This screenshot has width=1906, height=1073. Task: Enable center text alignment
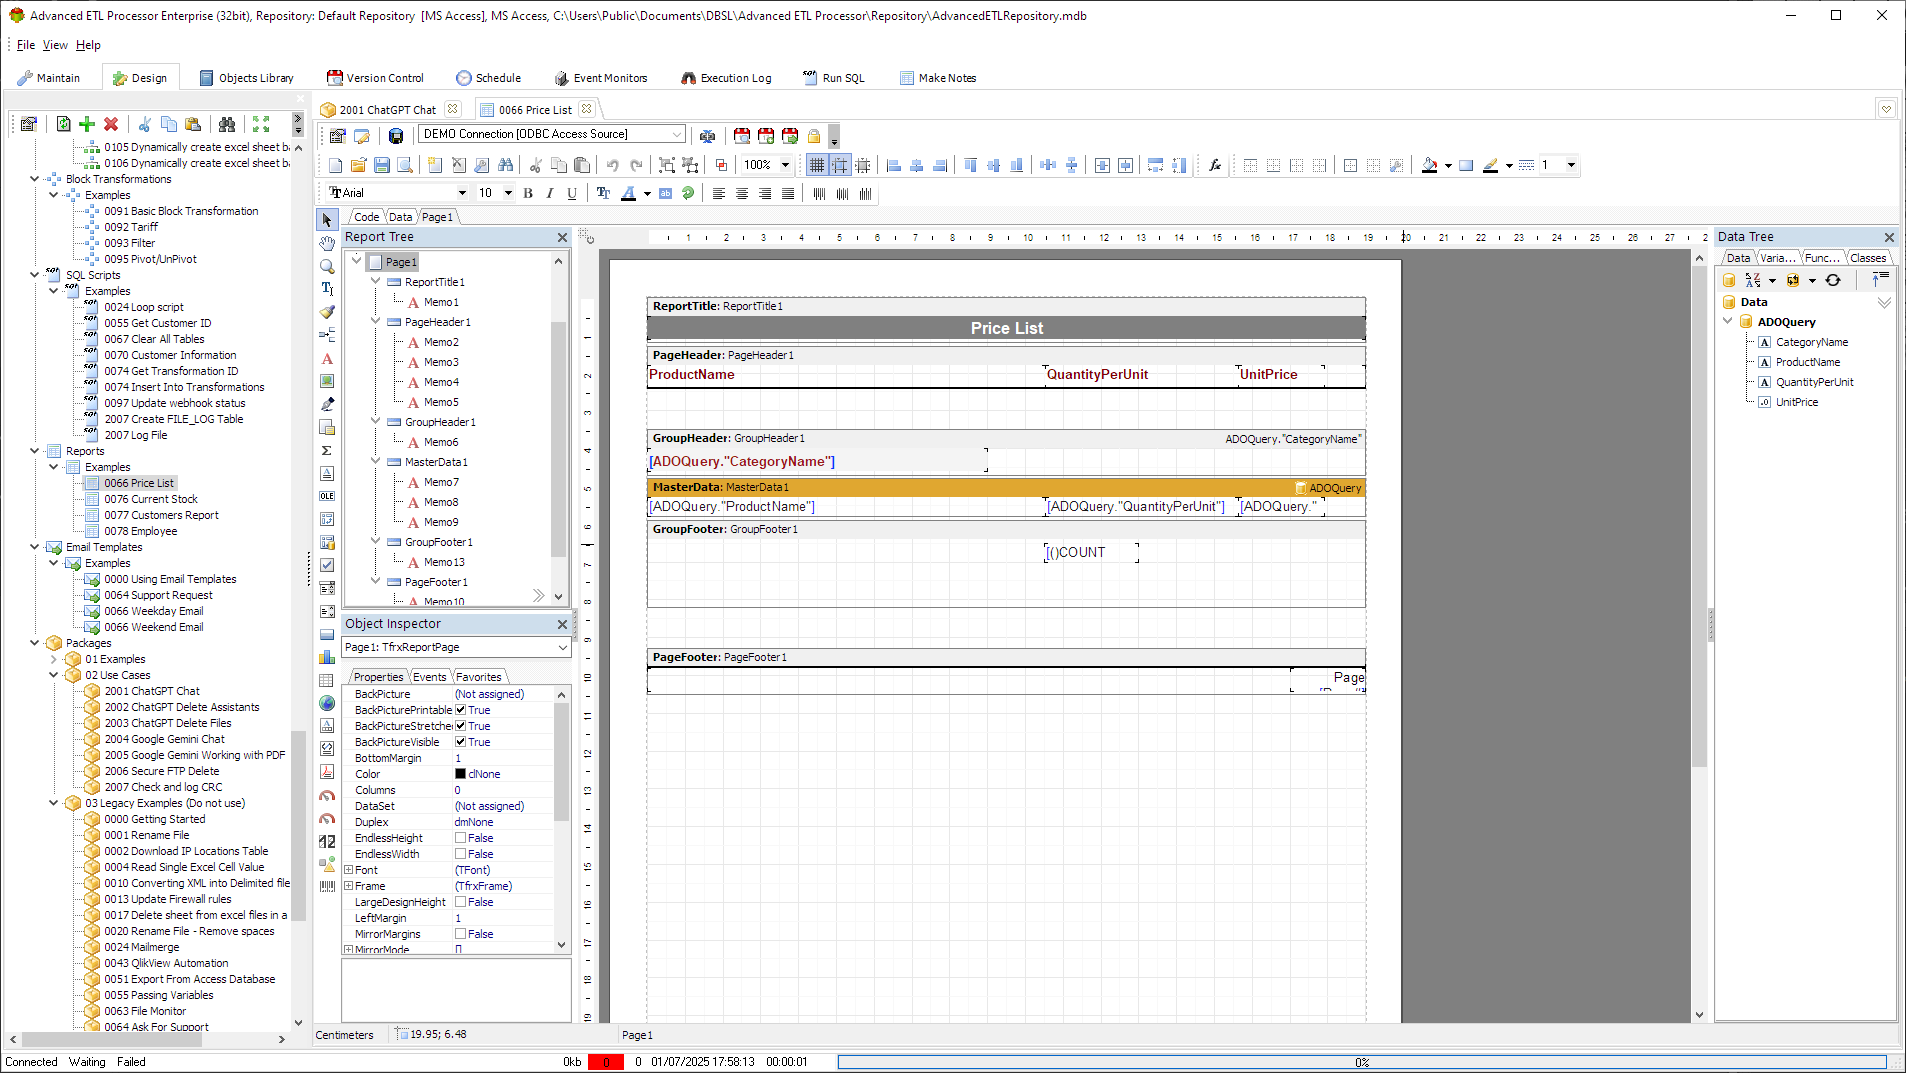pyautogui.click(x=741, y=193)
